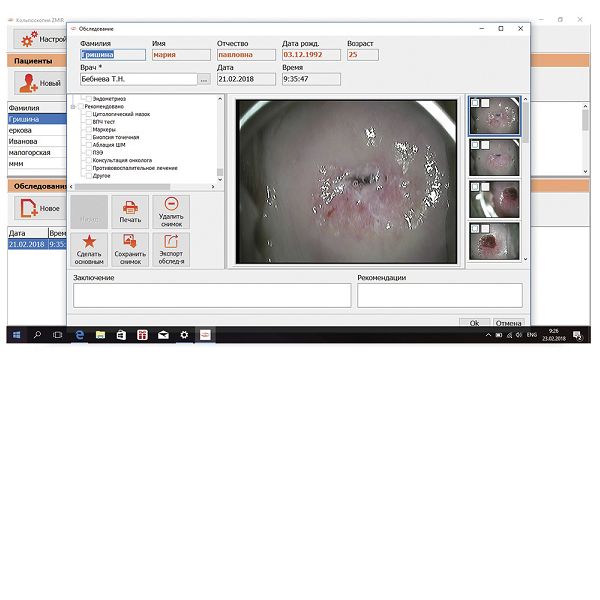Open the volume speaker tray icon
This screenshot has height=600, width=600.
point(519,335)
